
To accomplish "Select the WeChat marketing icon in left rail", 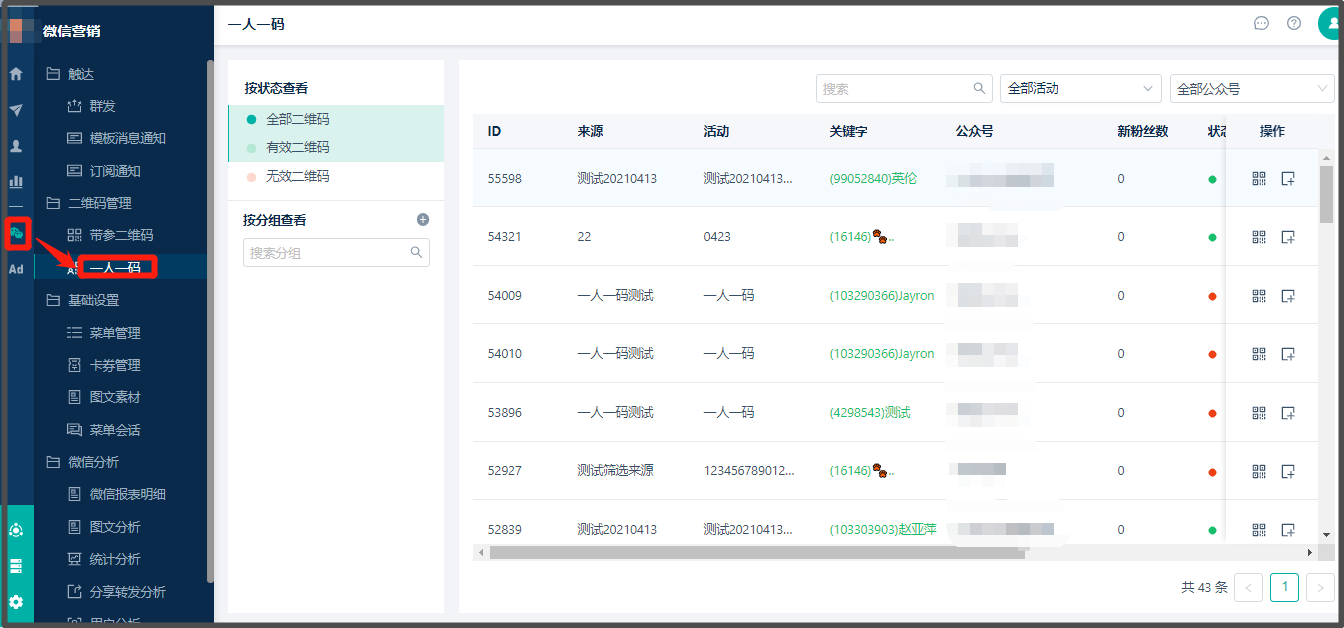I will coord(16,233).
